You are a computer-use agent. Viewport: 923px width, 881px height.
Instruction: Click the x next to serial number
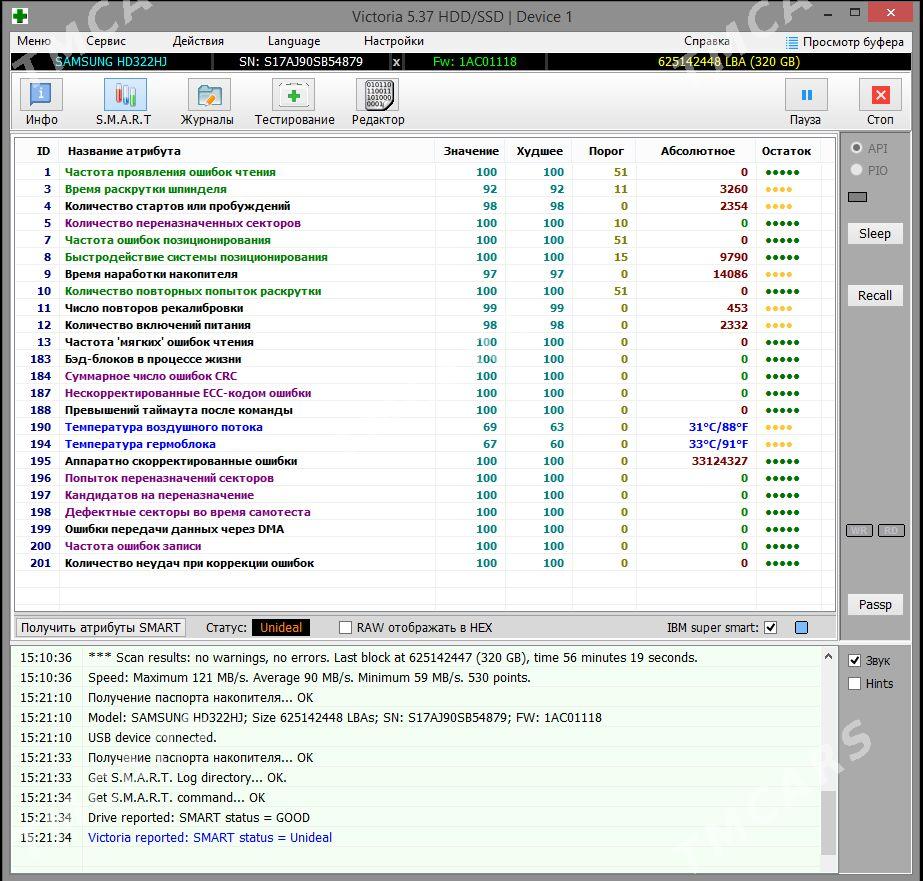pyautogui.click(x=396, y=62)
